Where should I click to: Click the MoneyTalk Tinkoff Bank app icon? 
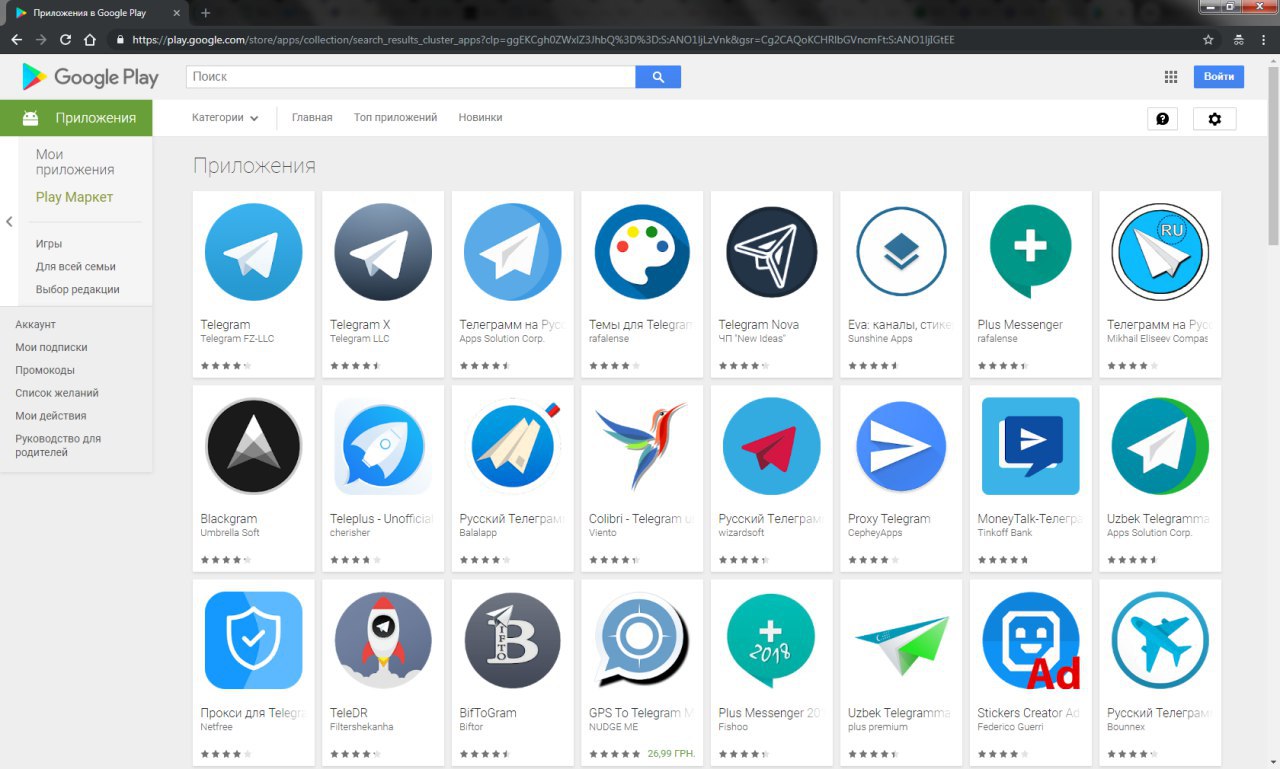pos(1031,446)
